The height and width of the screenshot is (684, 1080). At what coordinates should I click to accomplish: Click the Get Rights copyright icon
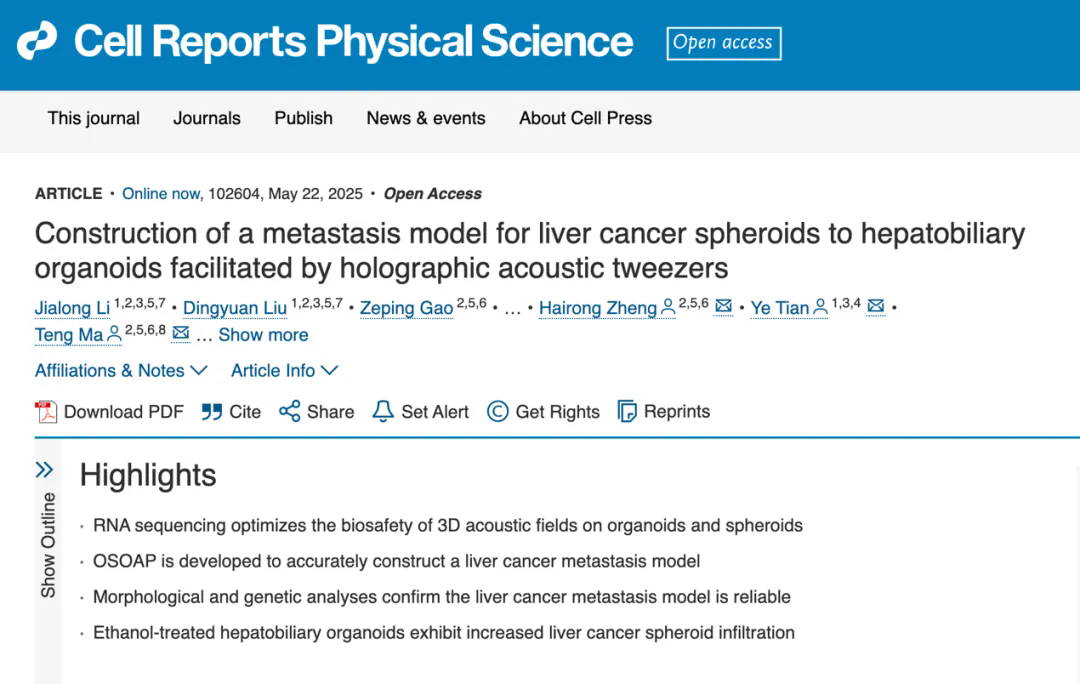tap(498, 412)
